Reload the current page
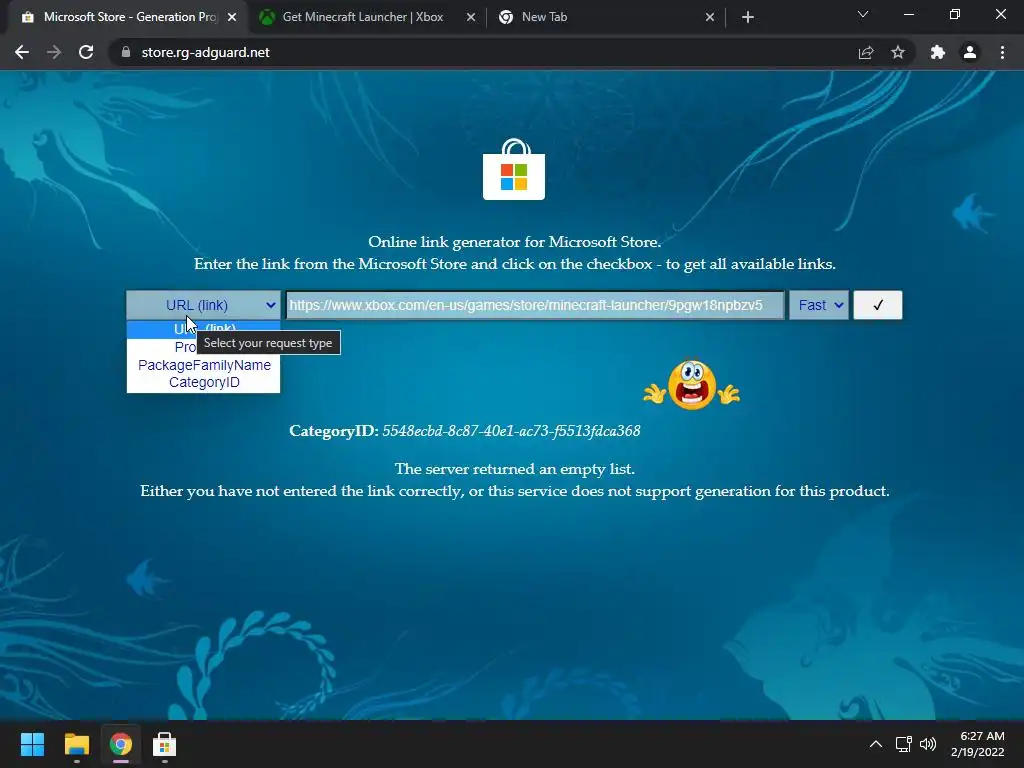 pos(86,52)
